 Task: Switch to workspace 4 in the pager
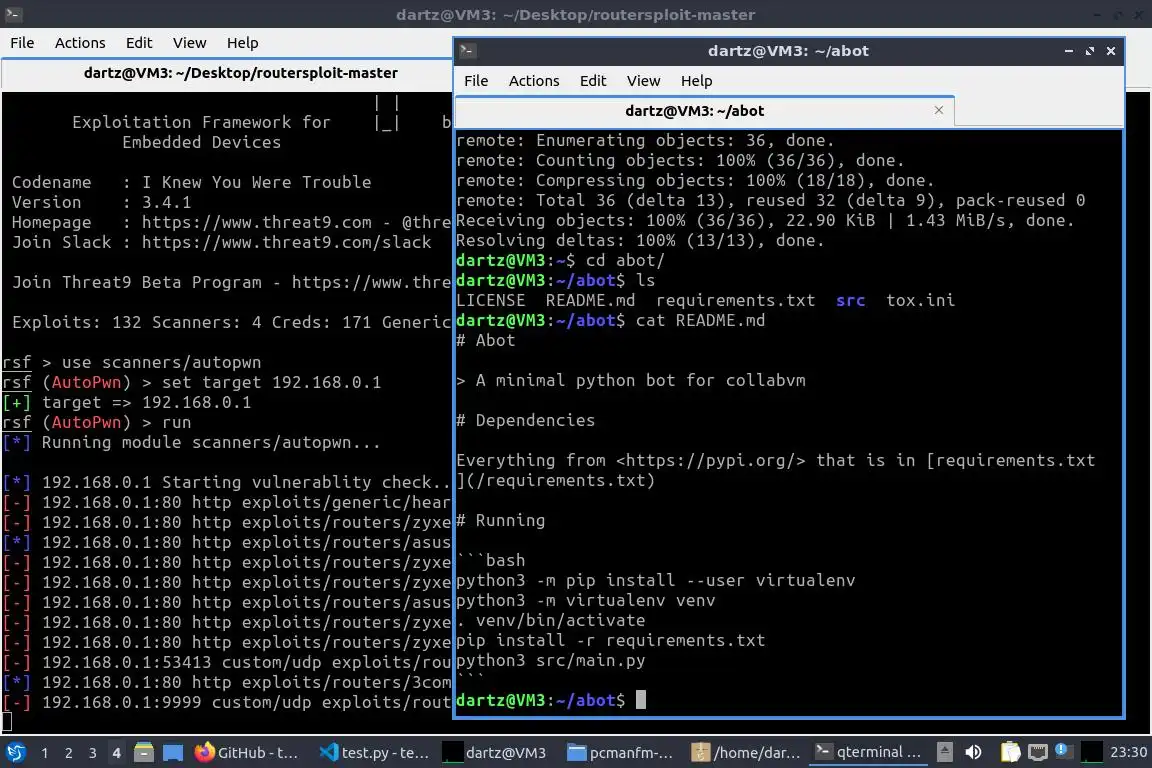(x=116, y=753)
